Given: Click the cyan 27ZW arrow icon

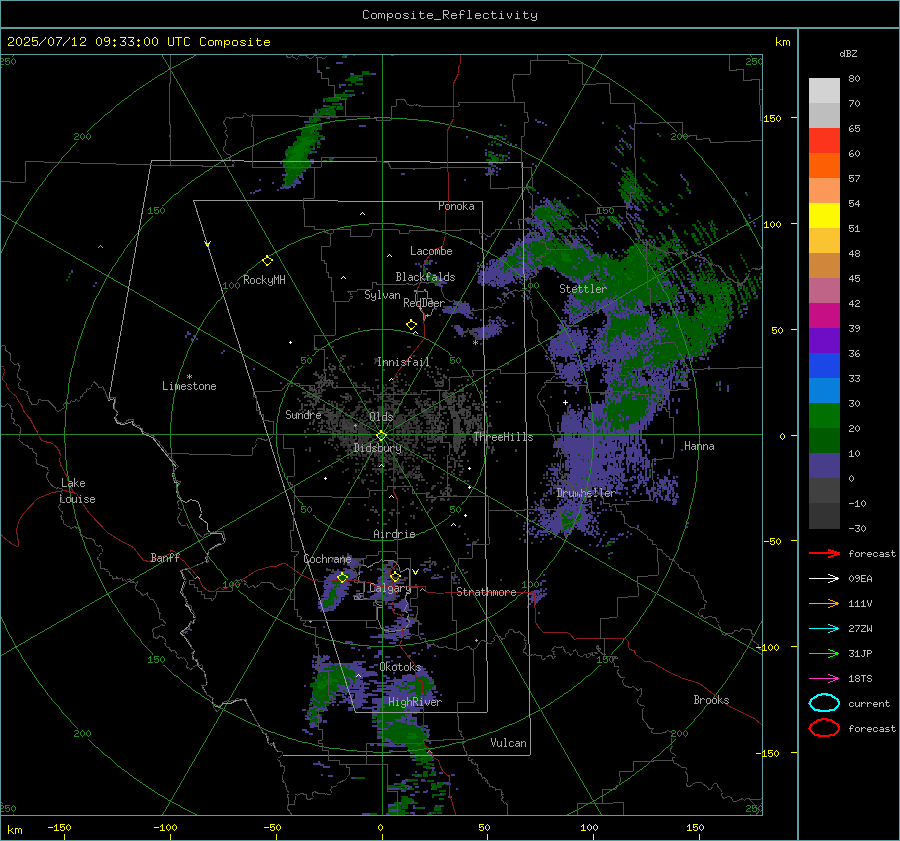Looking at the screenshot, I should point(824,628).
